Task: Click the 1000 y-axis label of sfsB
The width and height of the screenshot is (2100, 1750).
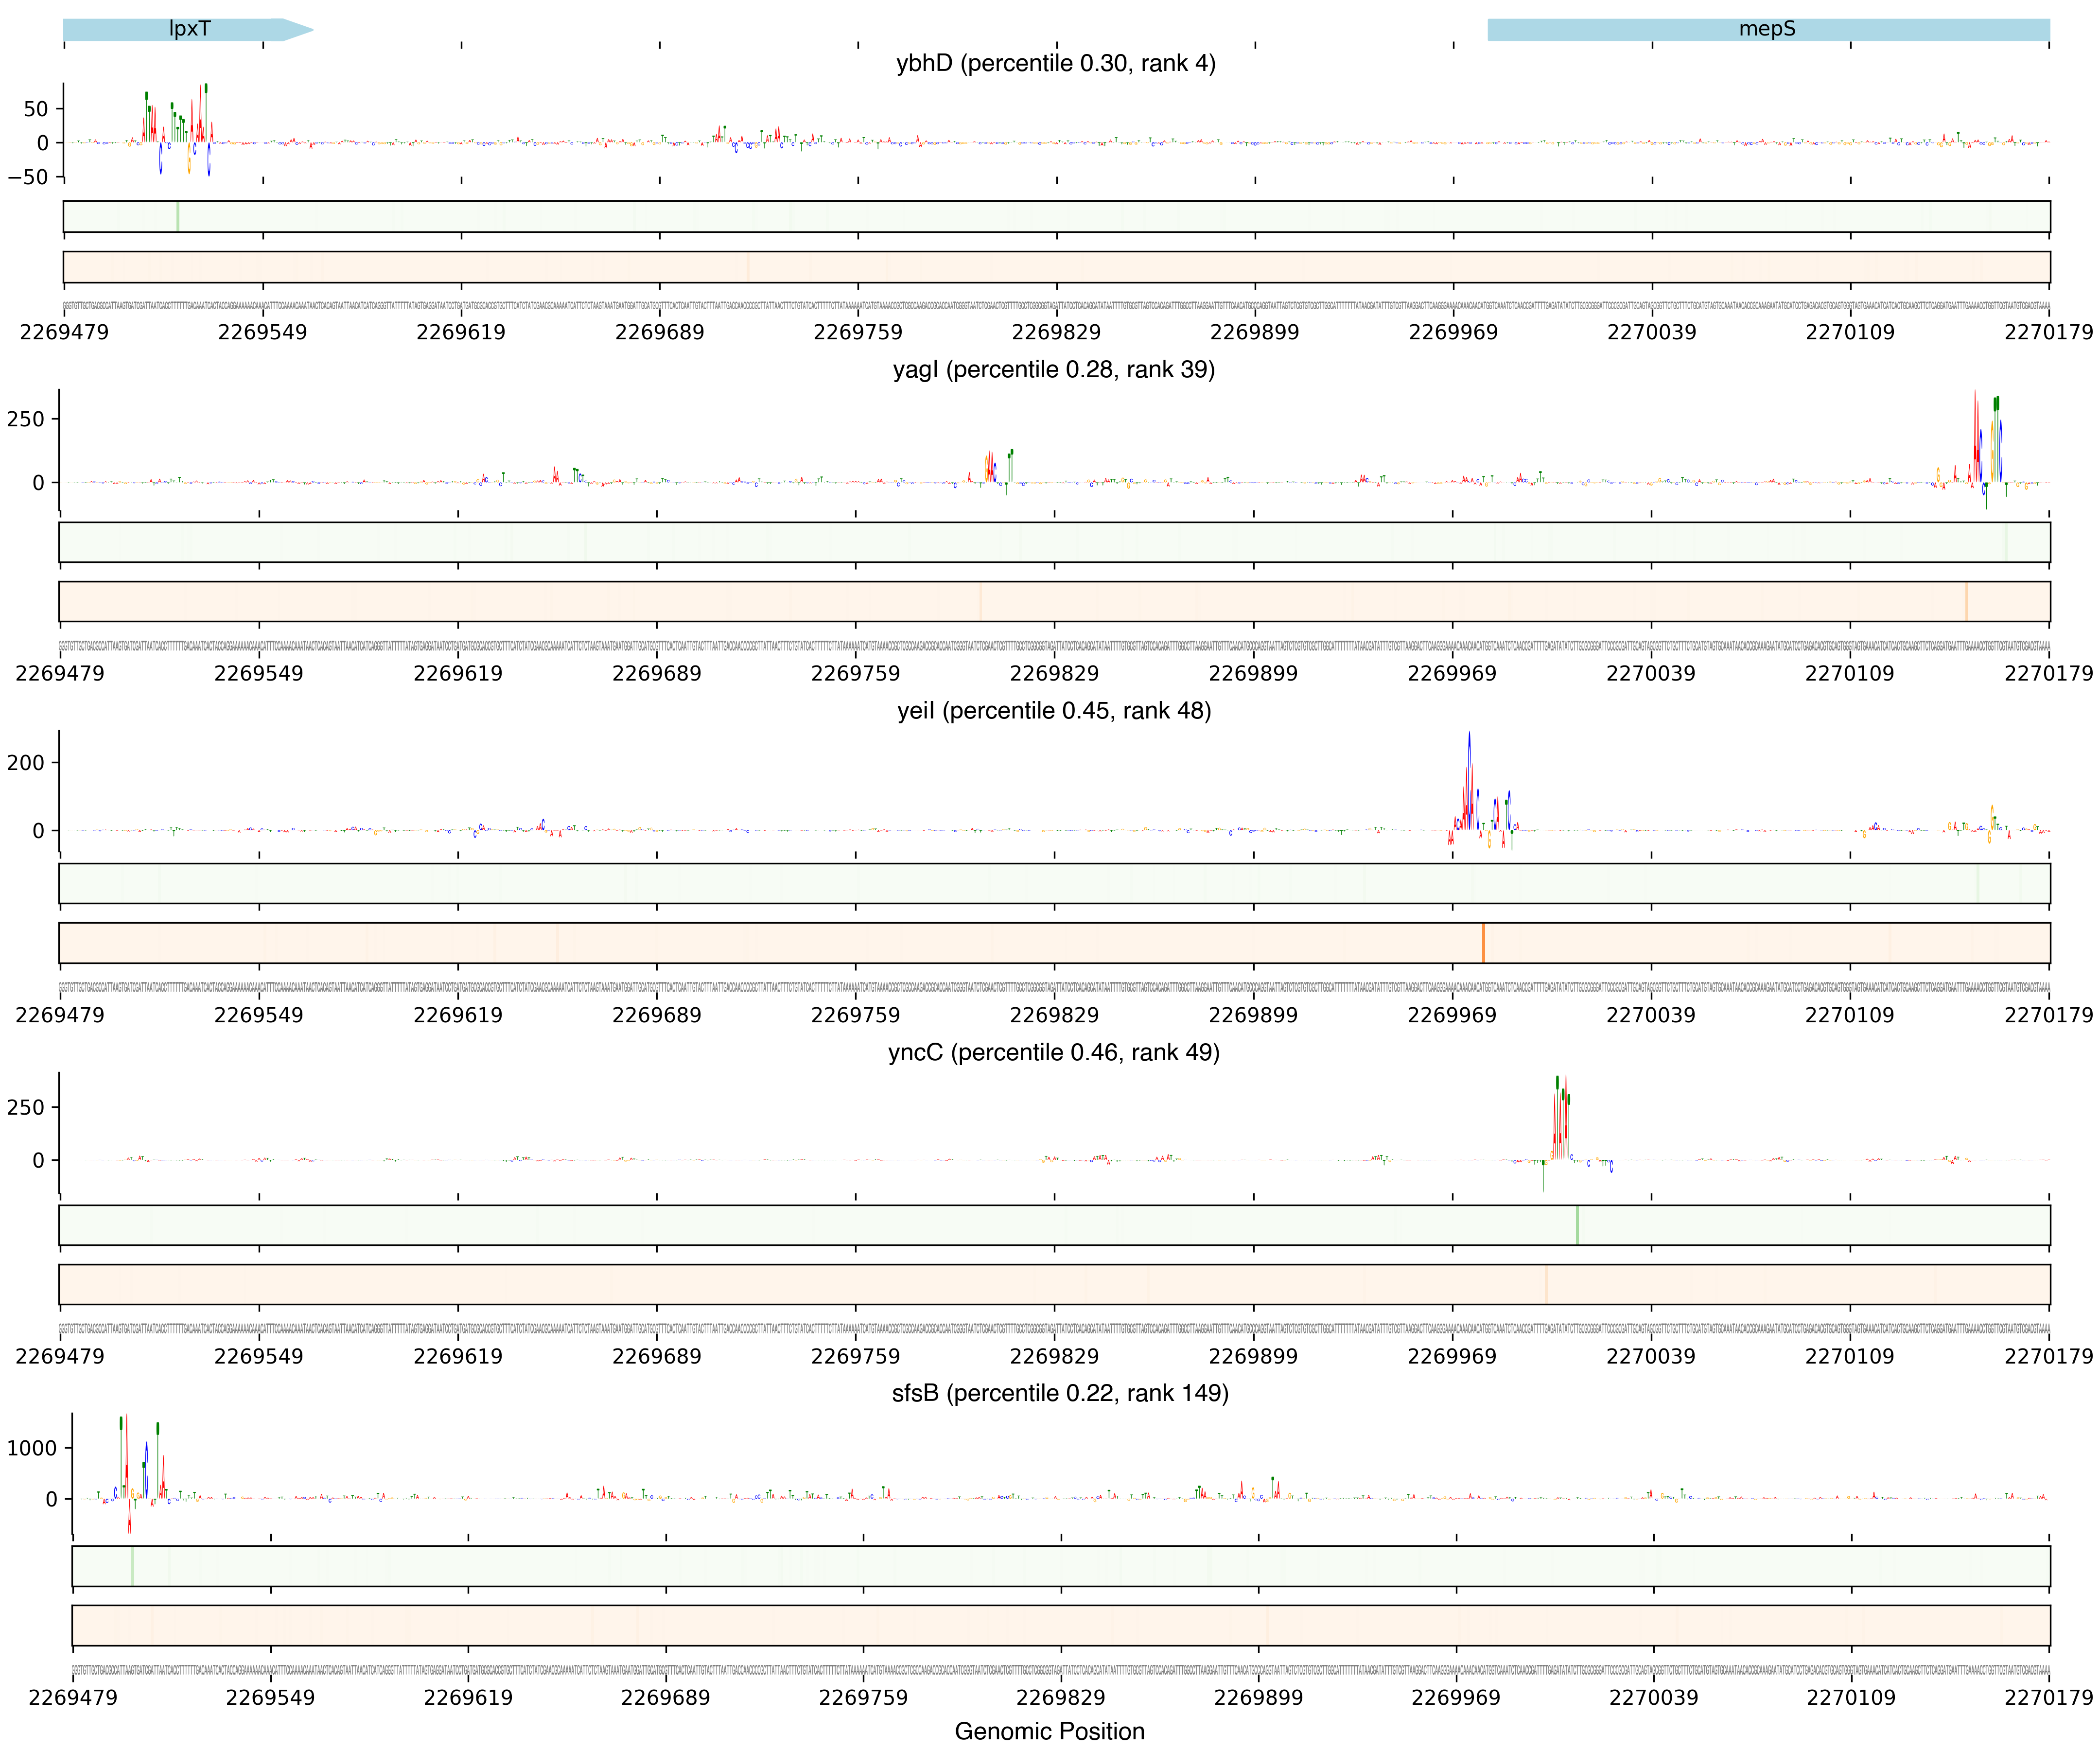Action: coord(32,1448)
